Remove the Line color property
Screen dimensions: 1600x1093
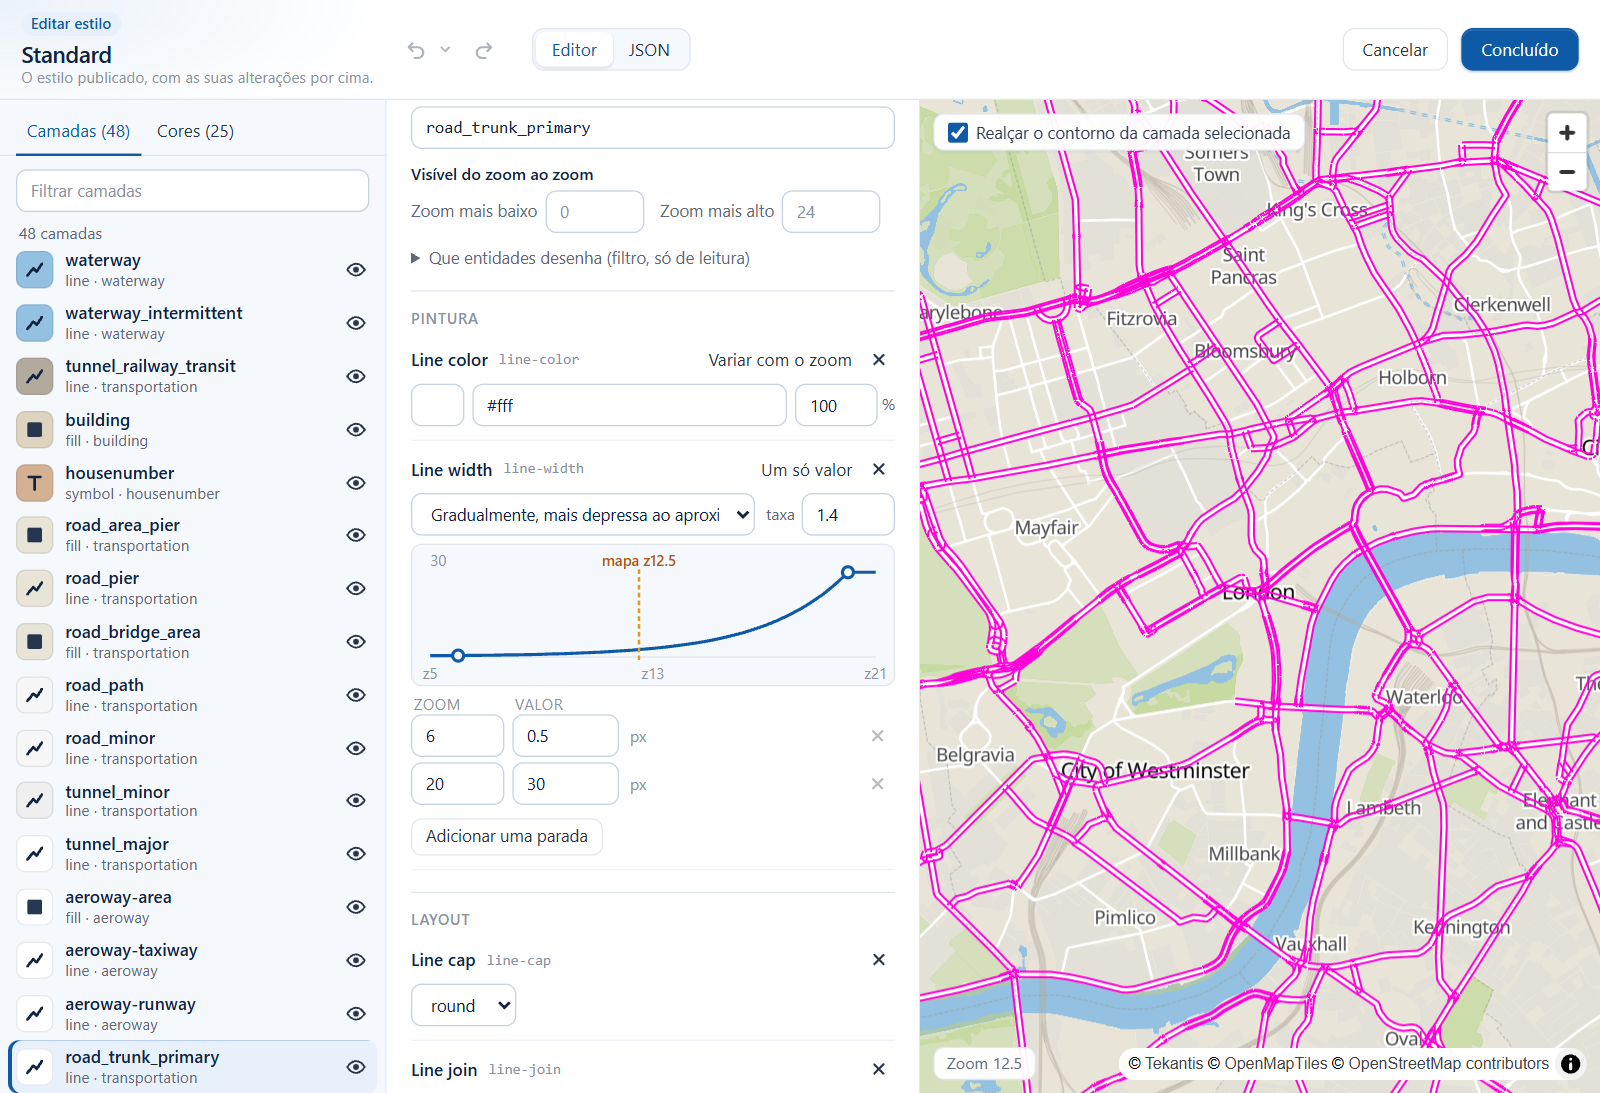click(x=879, y=360)
